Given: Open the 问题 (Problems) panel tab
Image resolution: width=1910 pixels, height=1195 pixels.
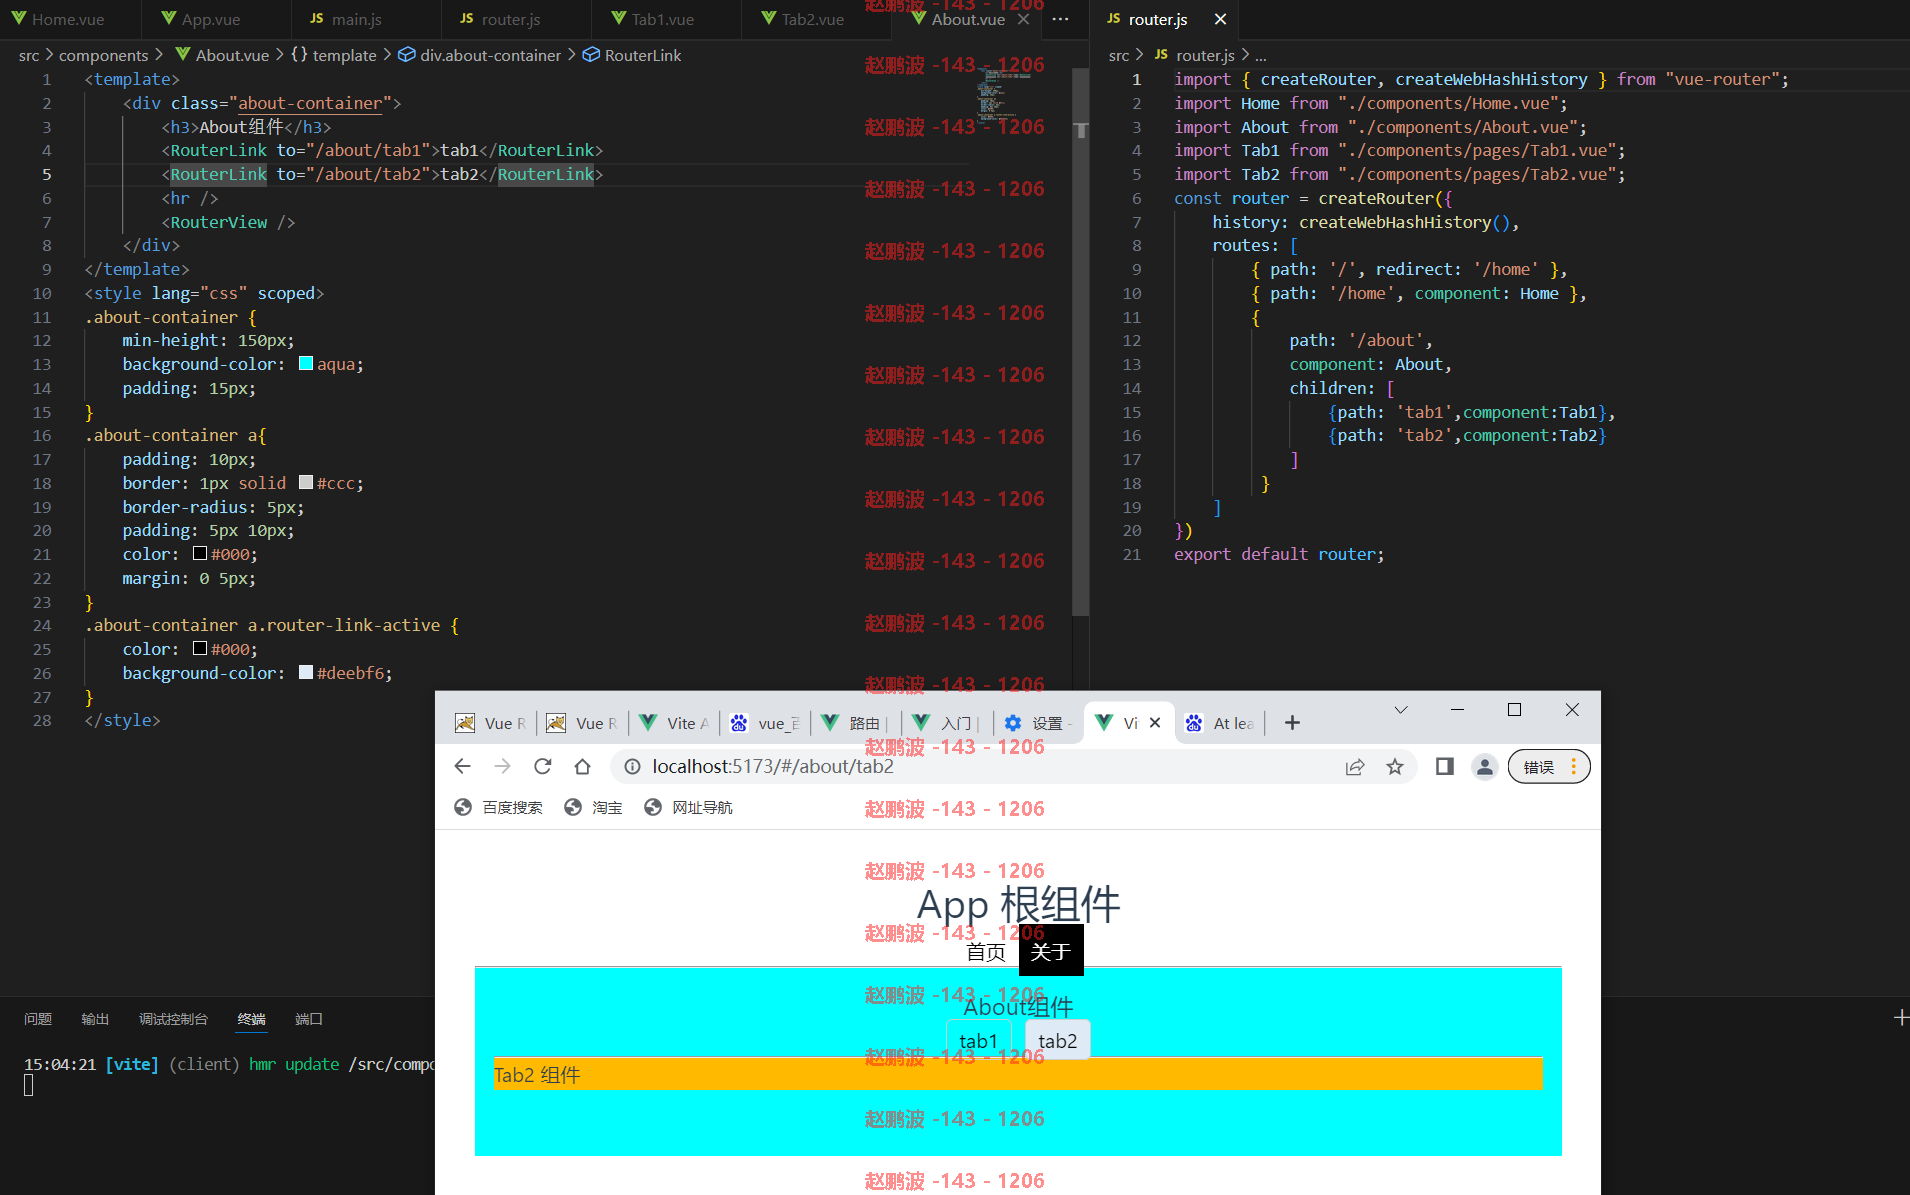Looking at the screenshot, I should 38,1019.
